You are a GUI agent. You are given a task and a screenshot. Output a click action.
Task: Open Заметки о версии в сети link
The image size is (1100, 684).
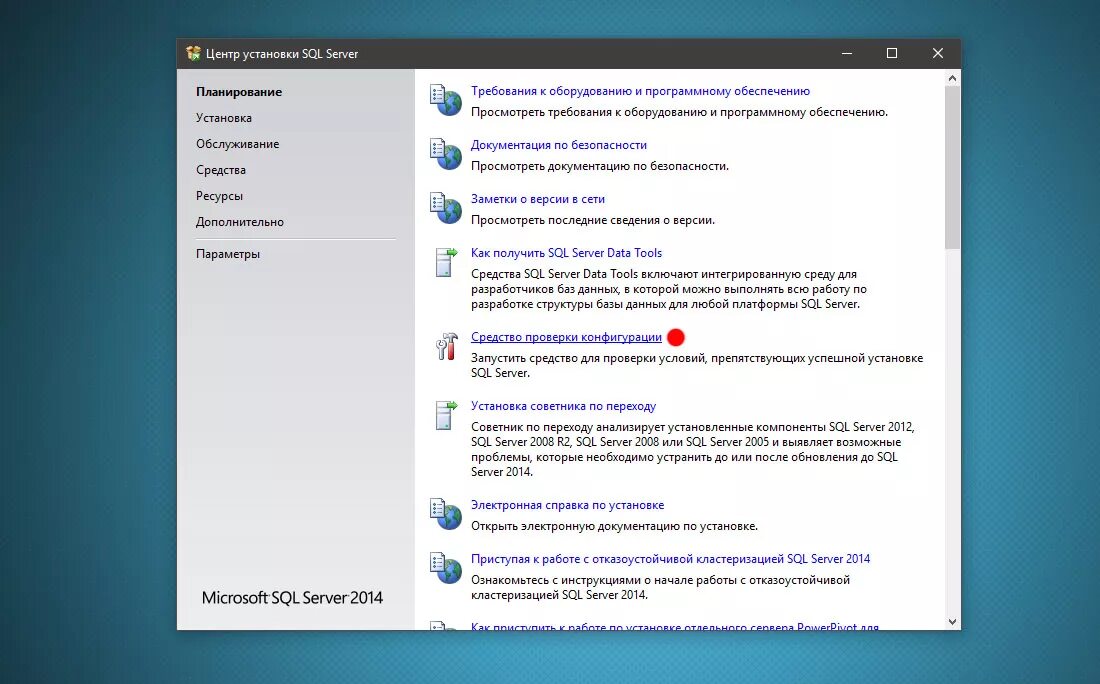click(537, 199)
